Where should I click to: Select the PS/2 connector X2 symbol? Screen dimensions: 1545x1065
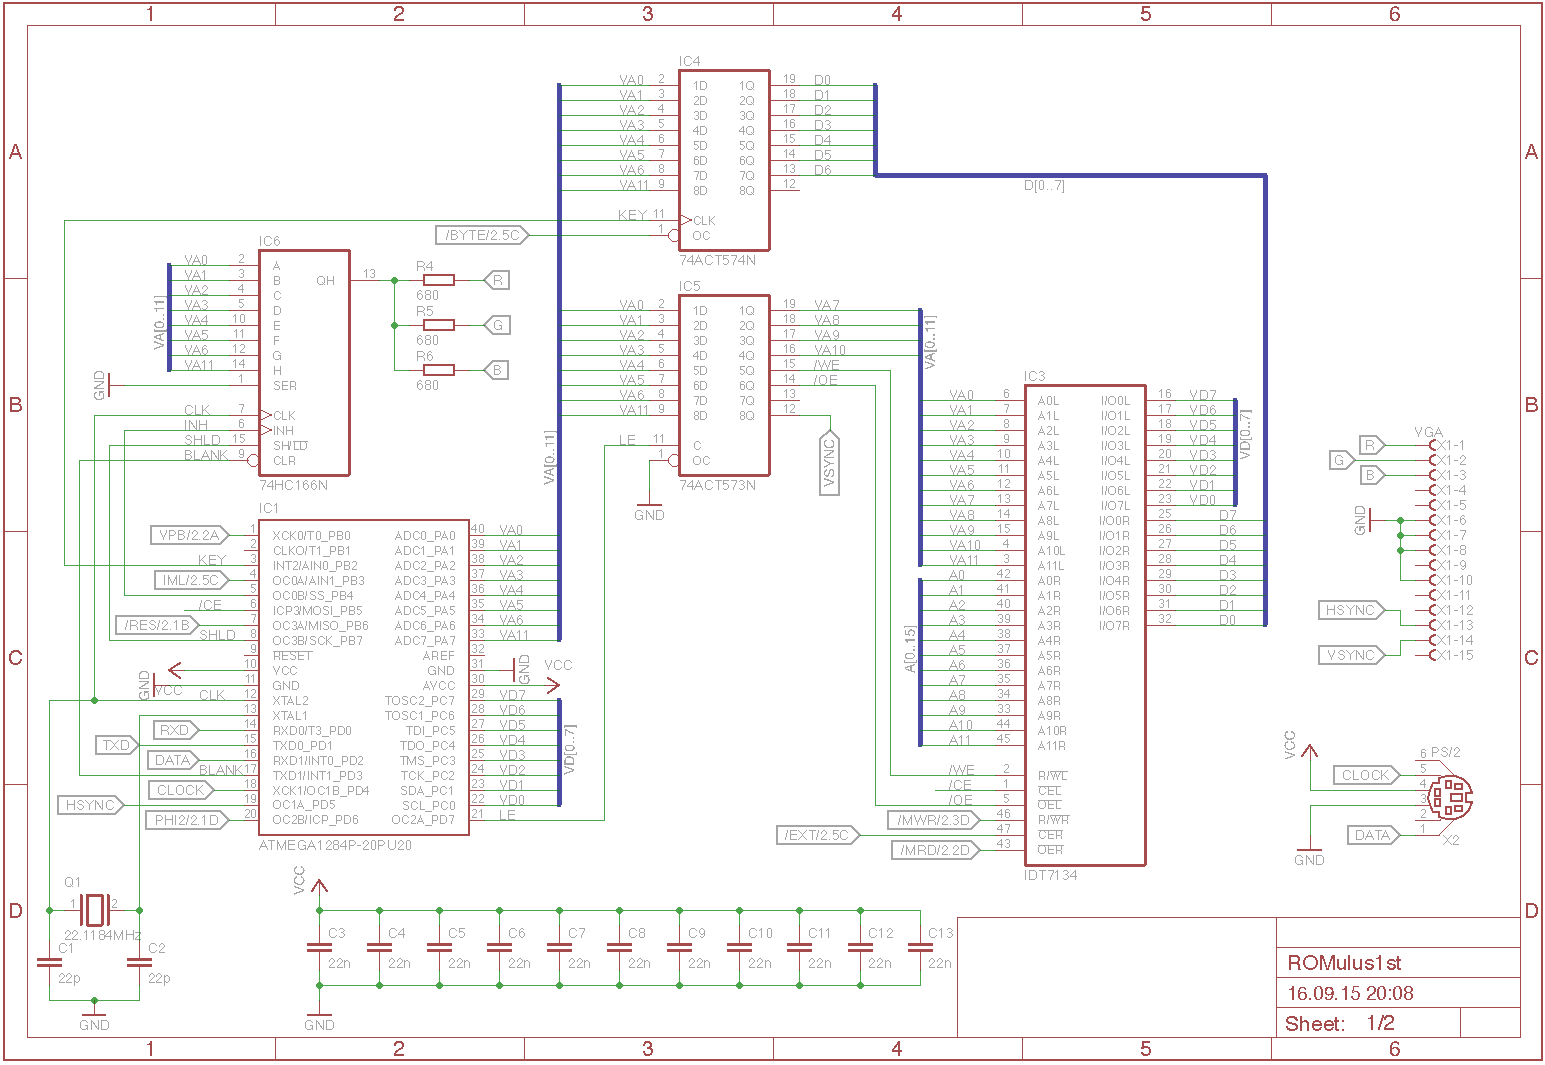tap(1449, 797)
